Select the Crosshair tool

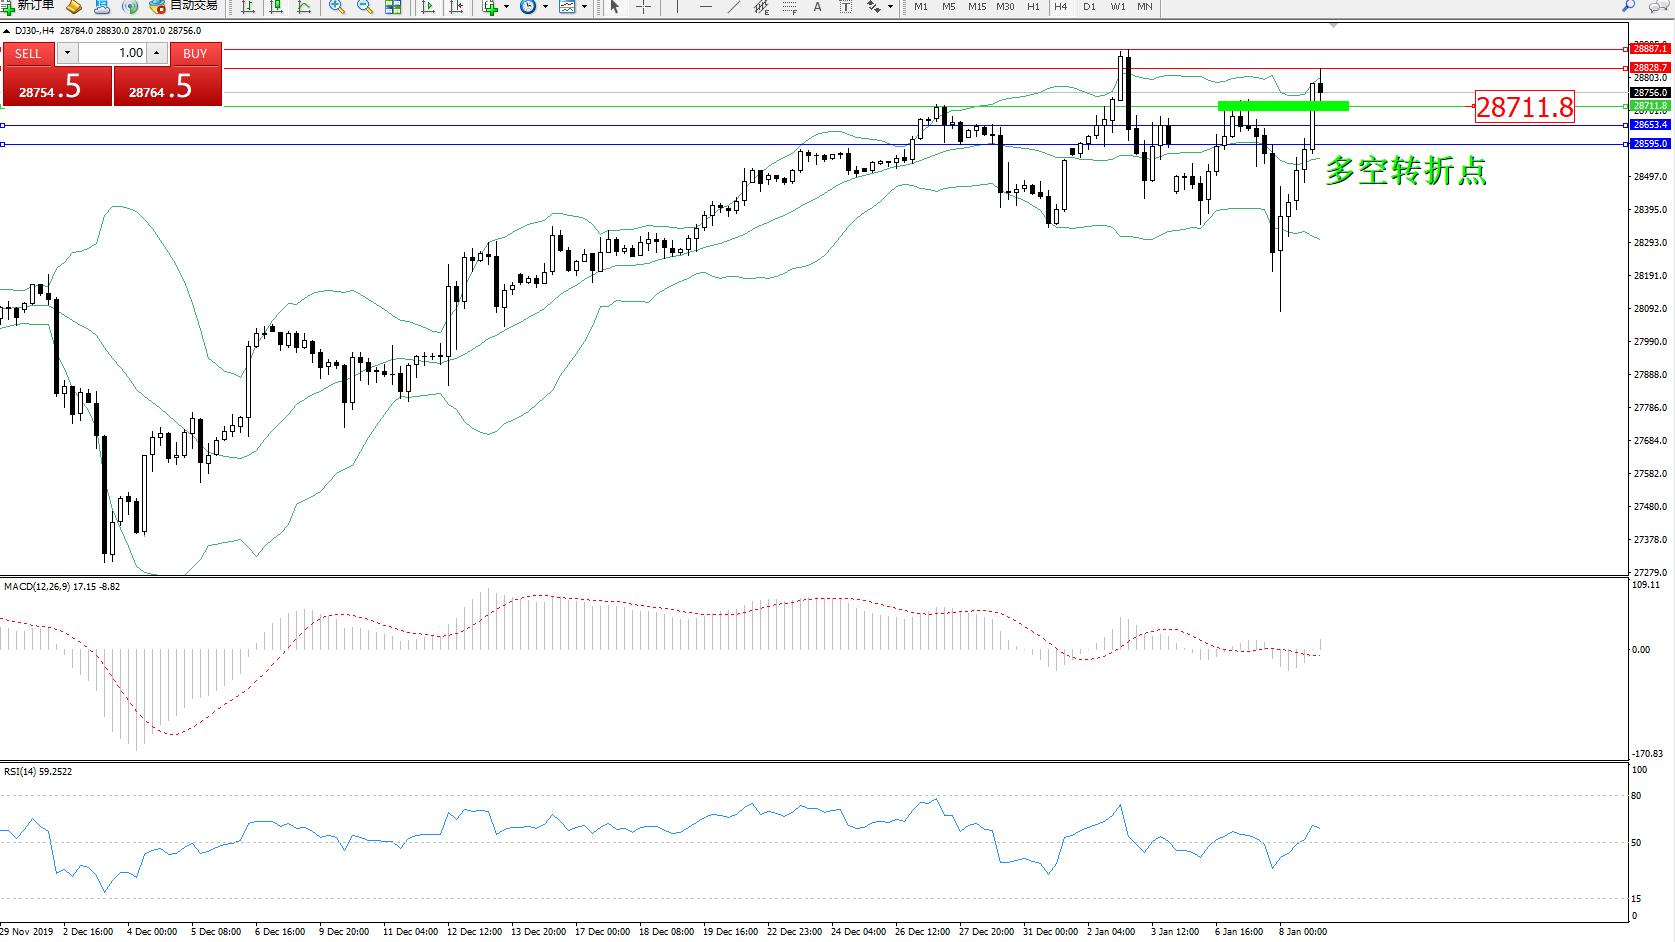pyautogui.click(x=643, y=7)
